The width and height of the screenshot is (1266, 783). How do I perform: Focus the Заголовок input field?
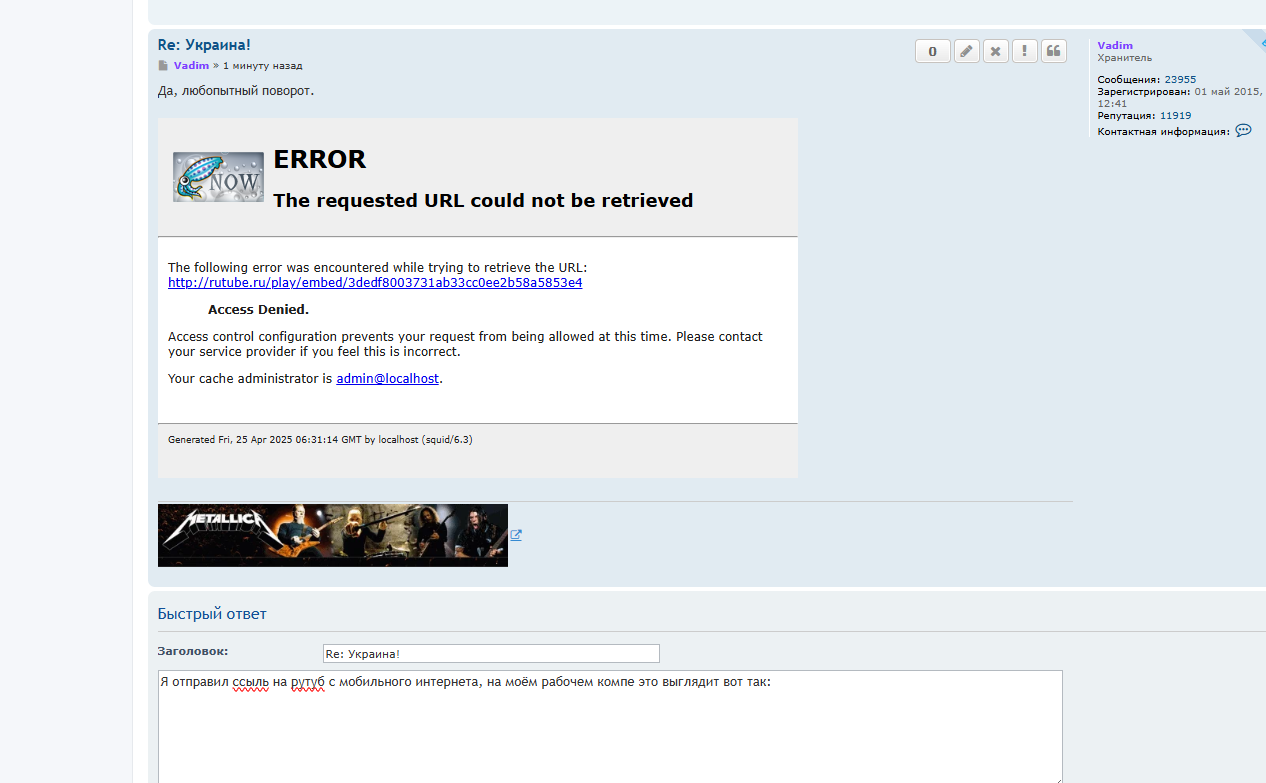tap(491, 653)
